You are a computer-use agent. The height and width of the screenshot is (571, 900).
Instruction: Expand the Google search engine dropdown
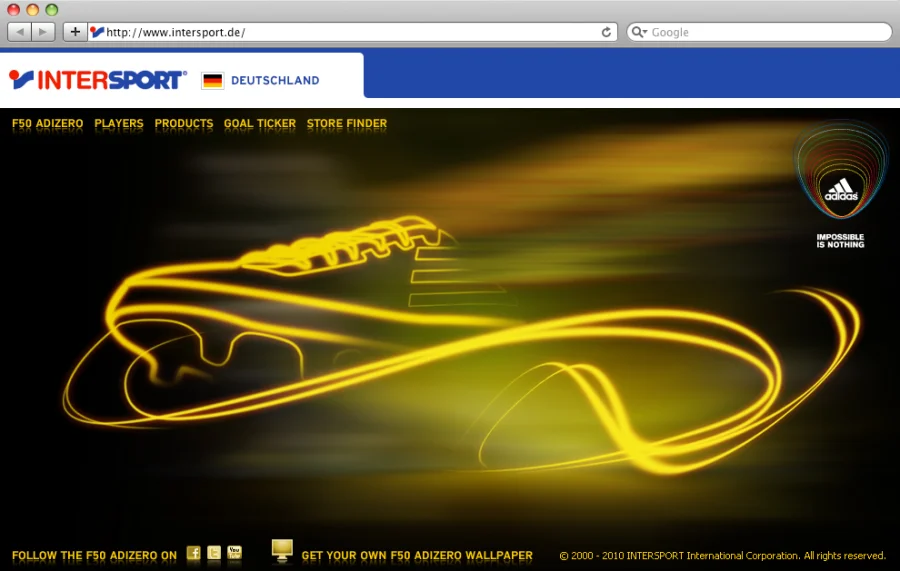[x=640, y=32]
